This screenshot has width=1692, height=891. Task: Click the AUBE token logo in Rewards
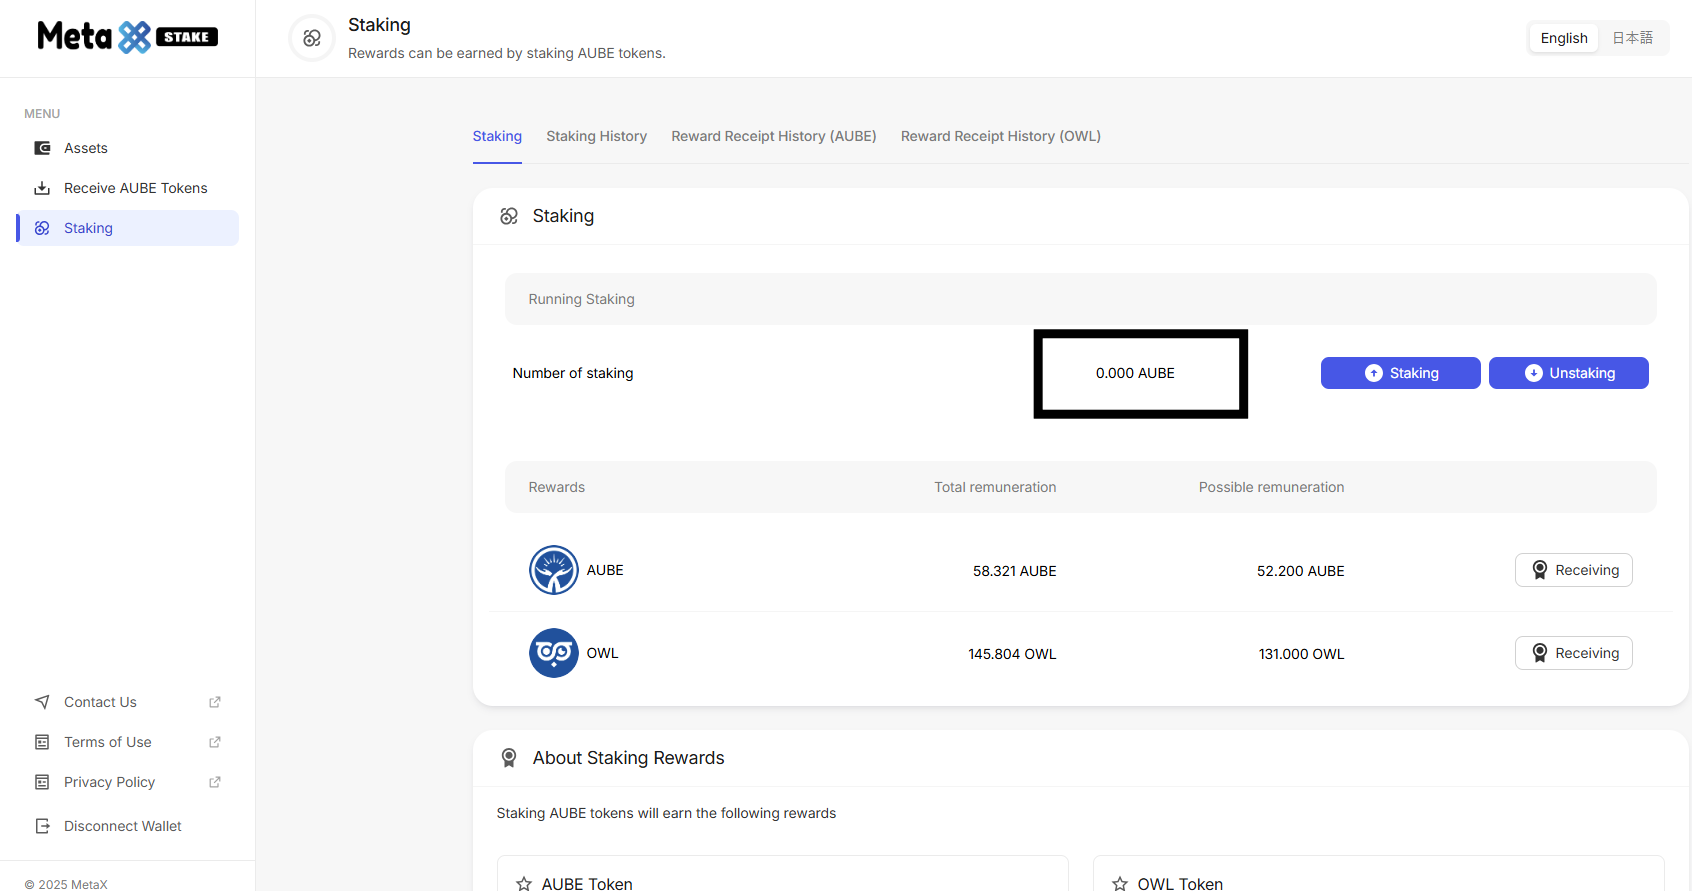tap(553, 570)
